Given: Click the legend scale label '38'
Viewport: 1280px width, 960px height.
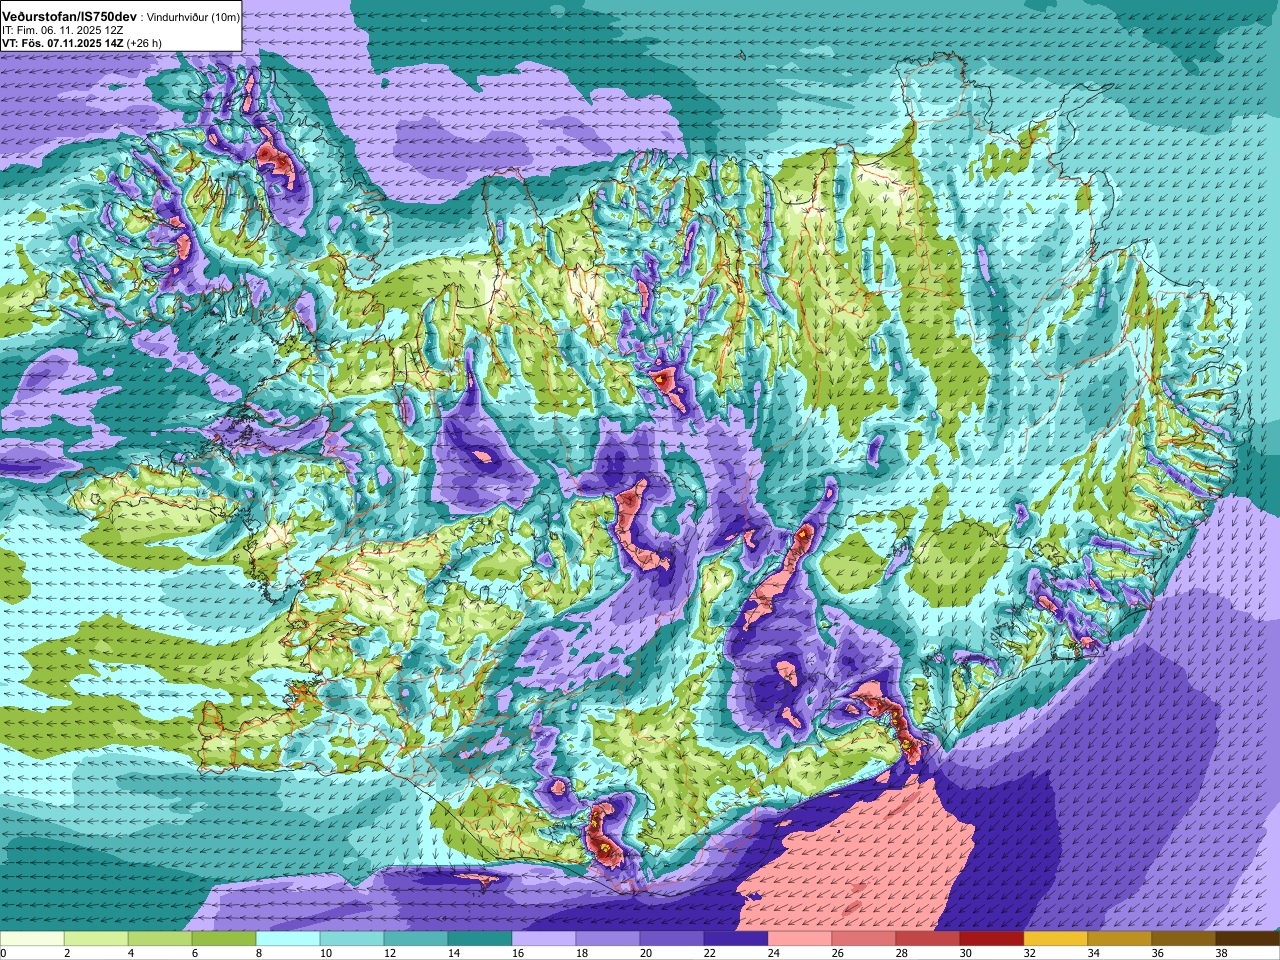Looking at the screenshot, I should [1221, 953].
